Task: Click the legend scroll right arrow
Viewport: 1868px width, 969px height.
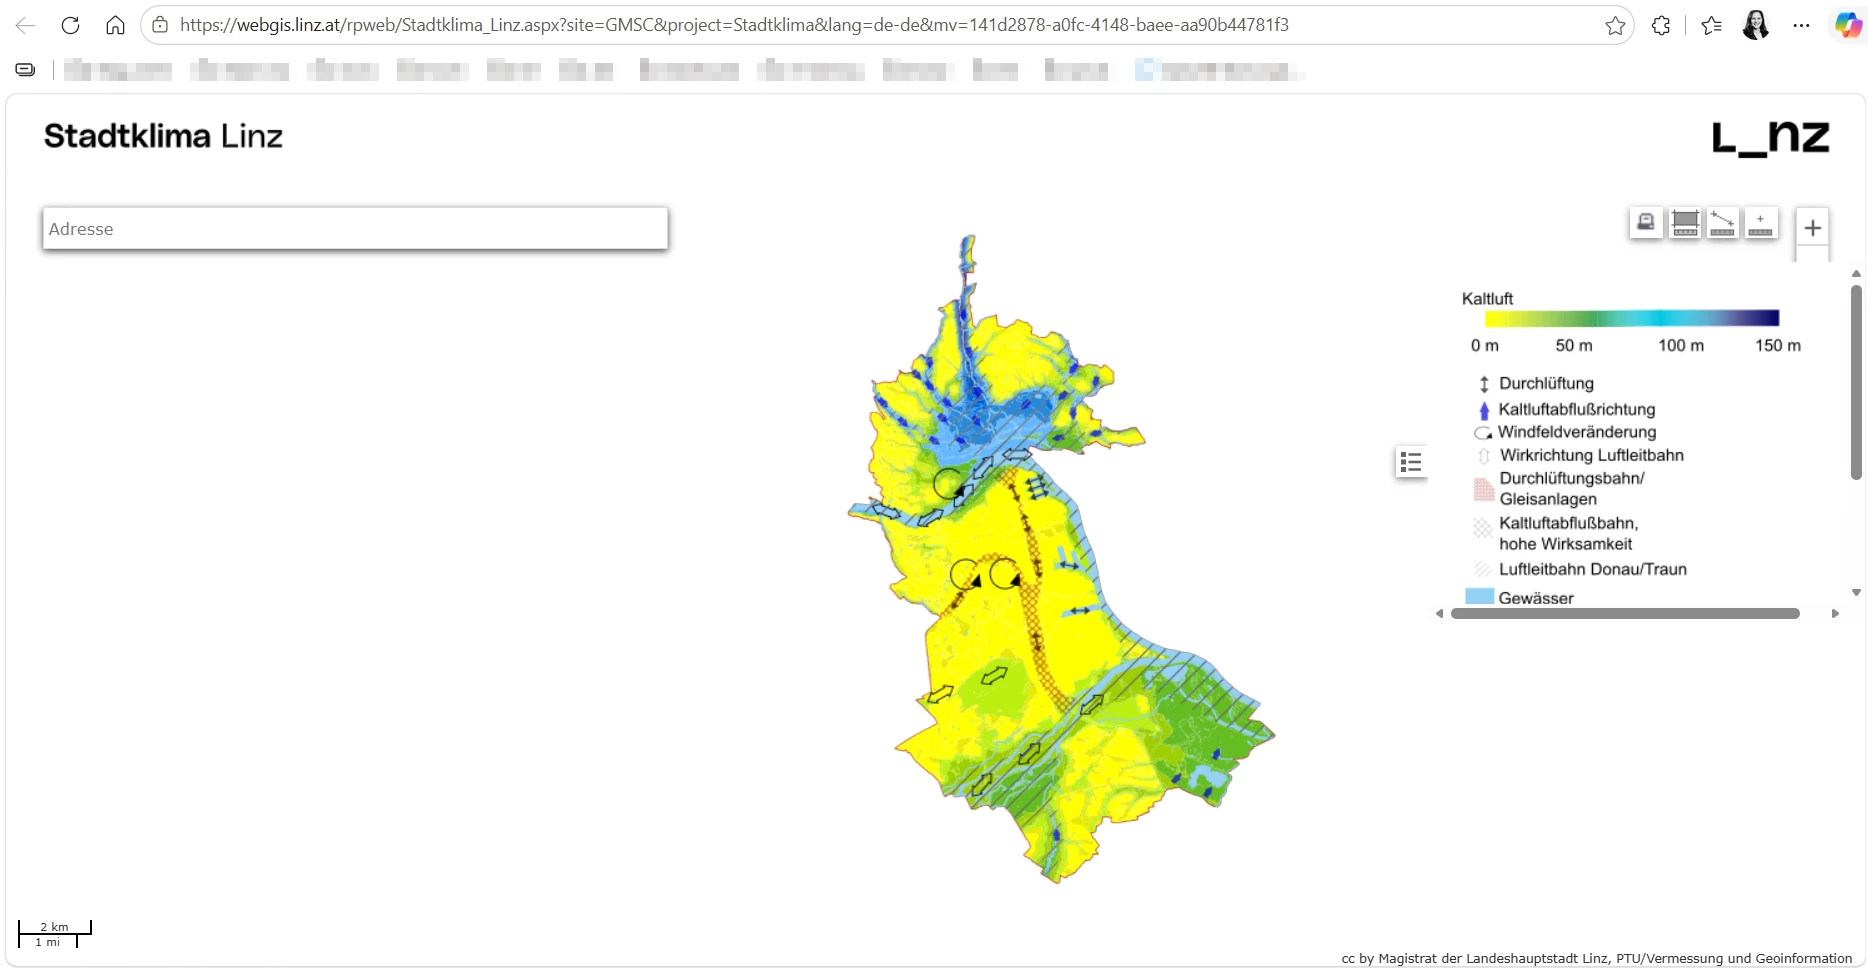Action: pyautogui.click(x=1835, y=614)
